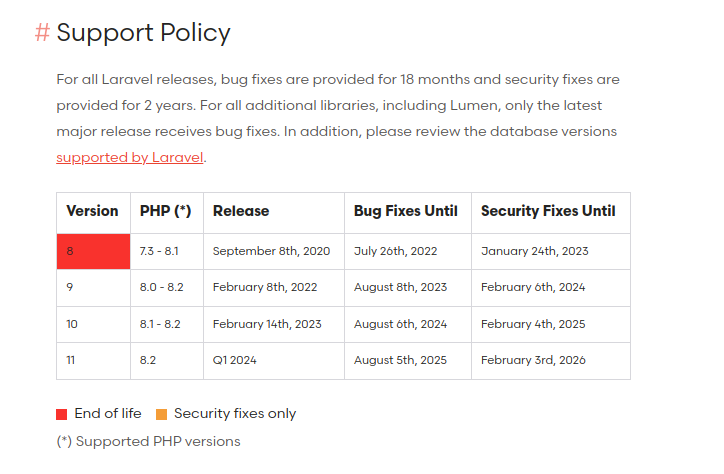This screenshot has width=724, height=474.
Task: Click the # anchor beside Support Policy
Action: coord(42,33)
